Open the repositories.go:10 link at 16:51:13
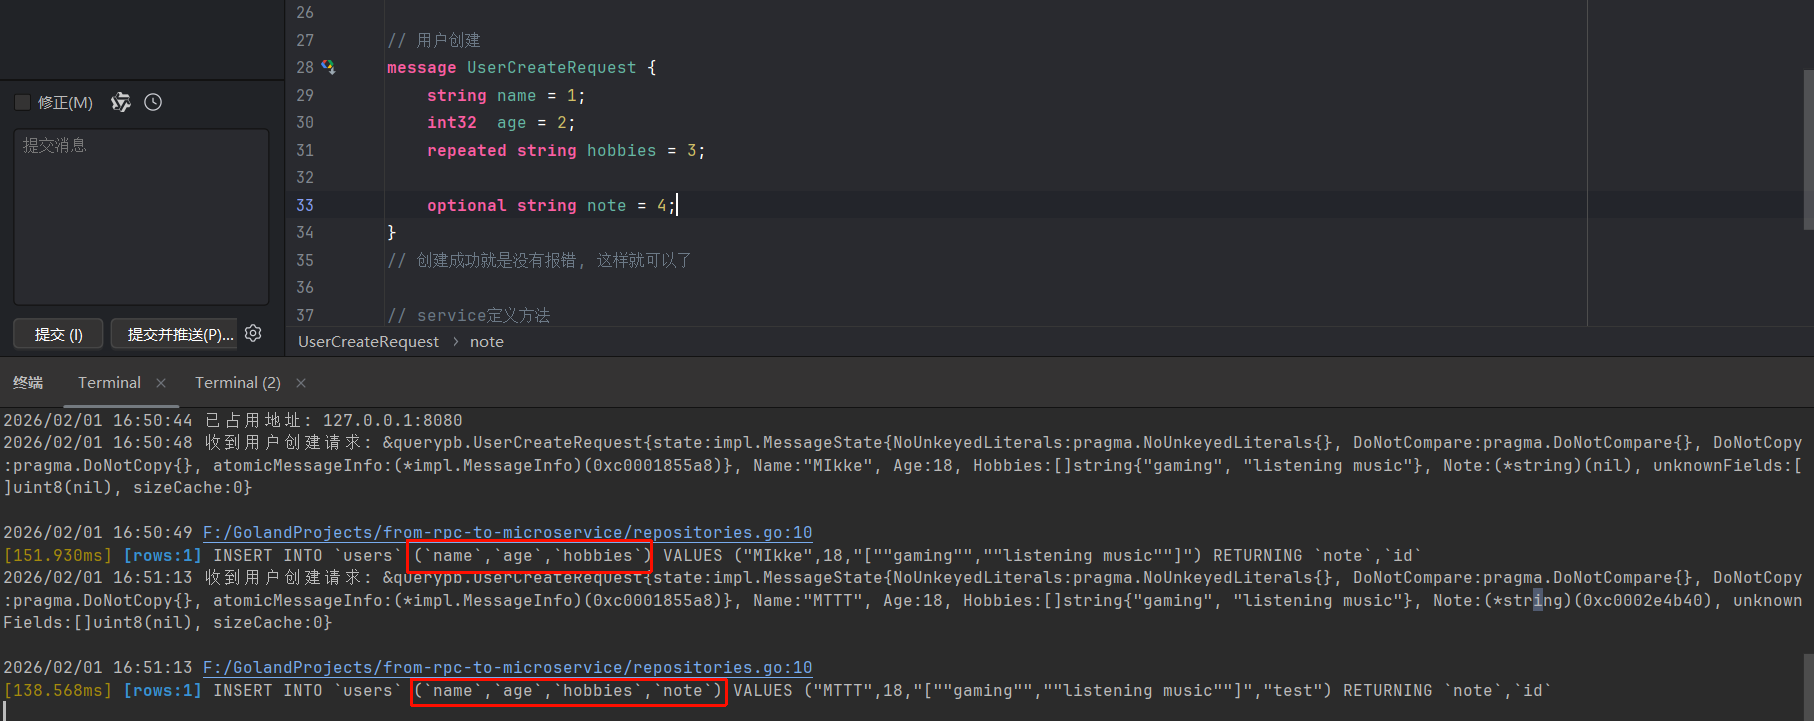 coord(507,667)
